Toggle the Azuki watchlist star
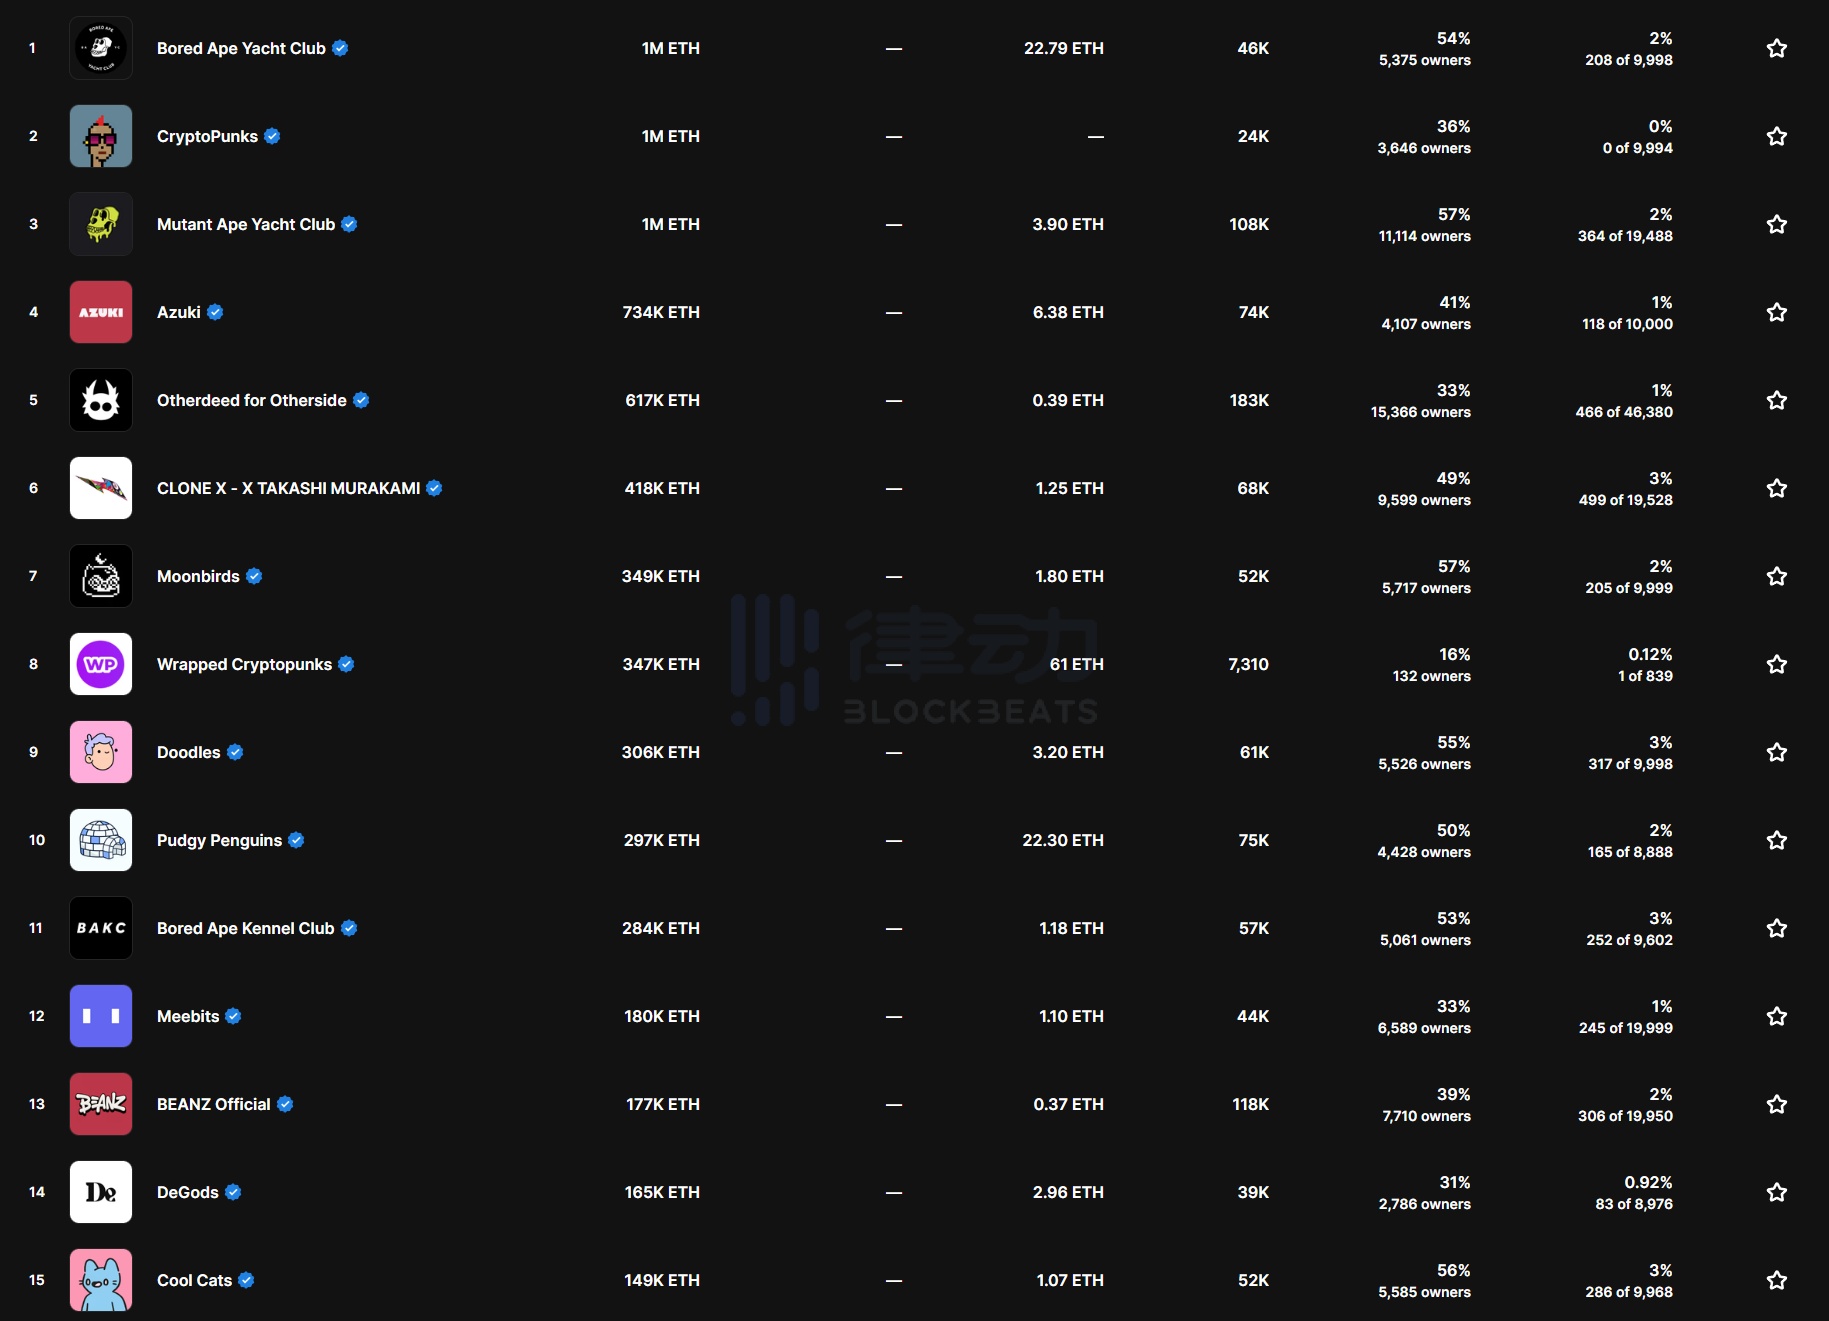Viewport: 1829px width, 1321px height. coord(1776,312)
